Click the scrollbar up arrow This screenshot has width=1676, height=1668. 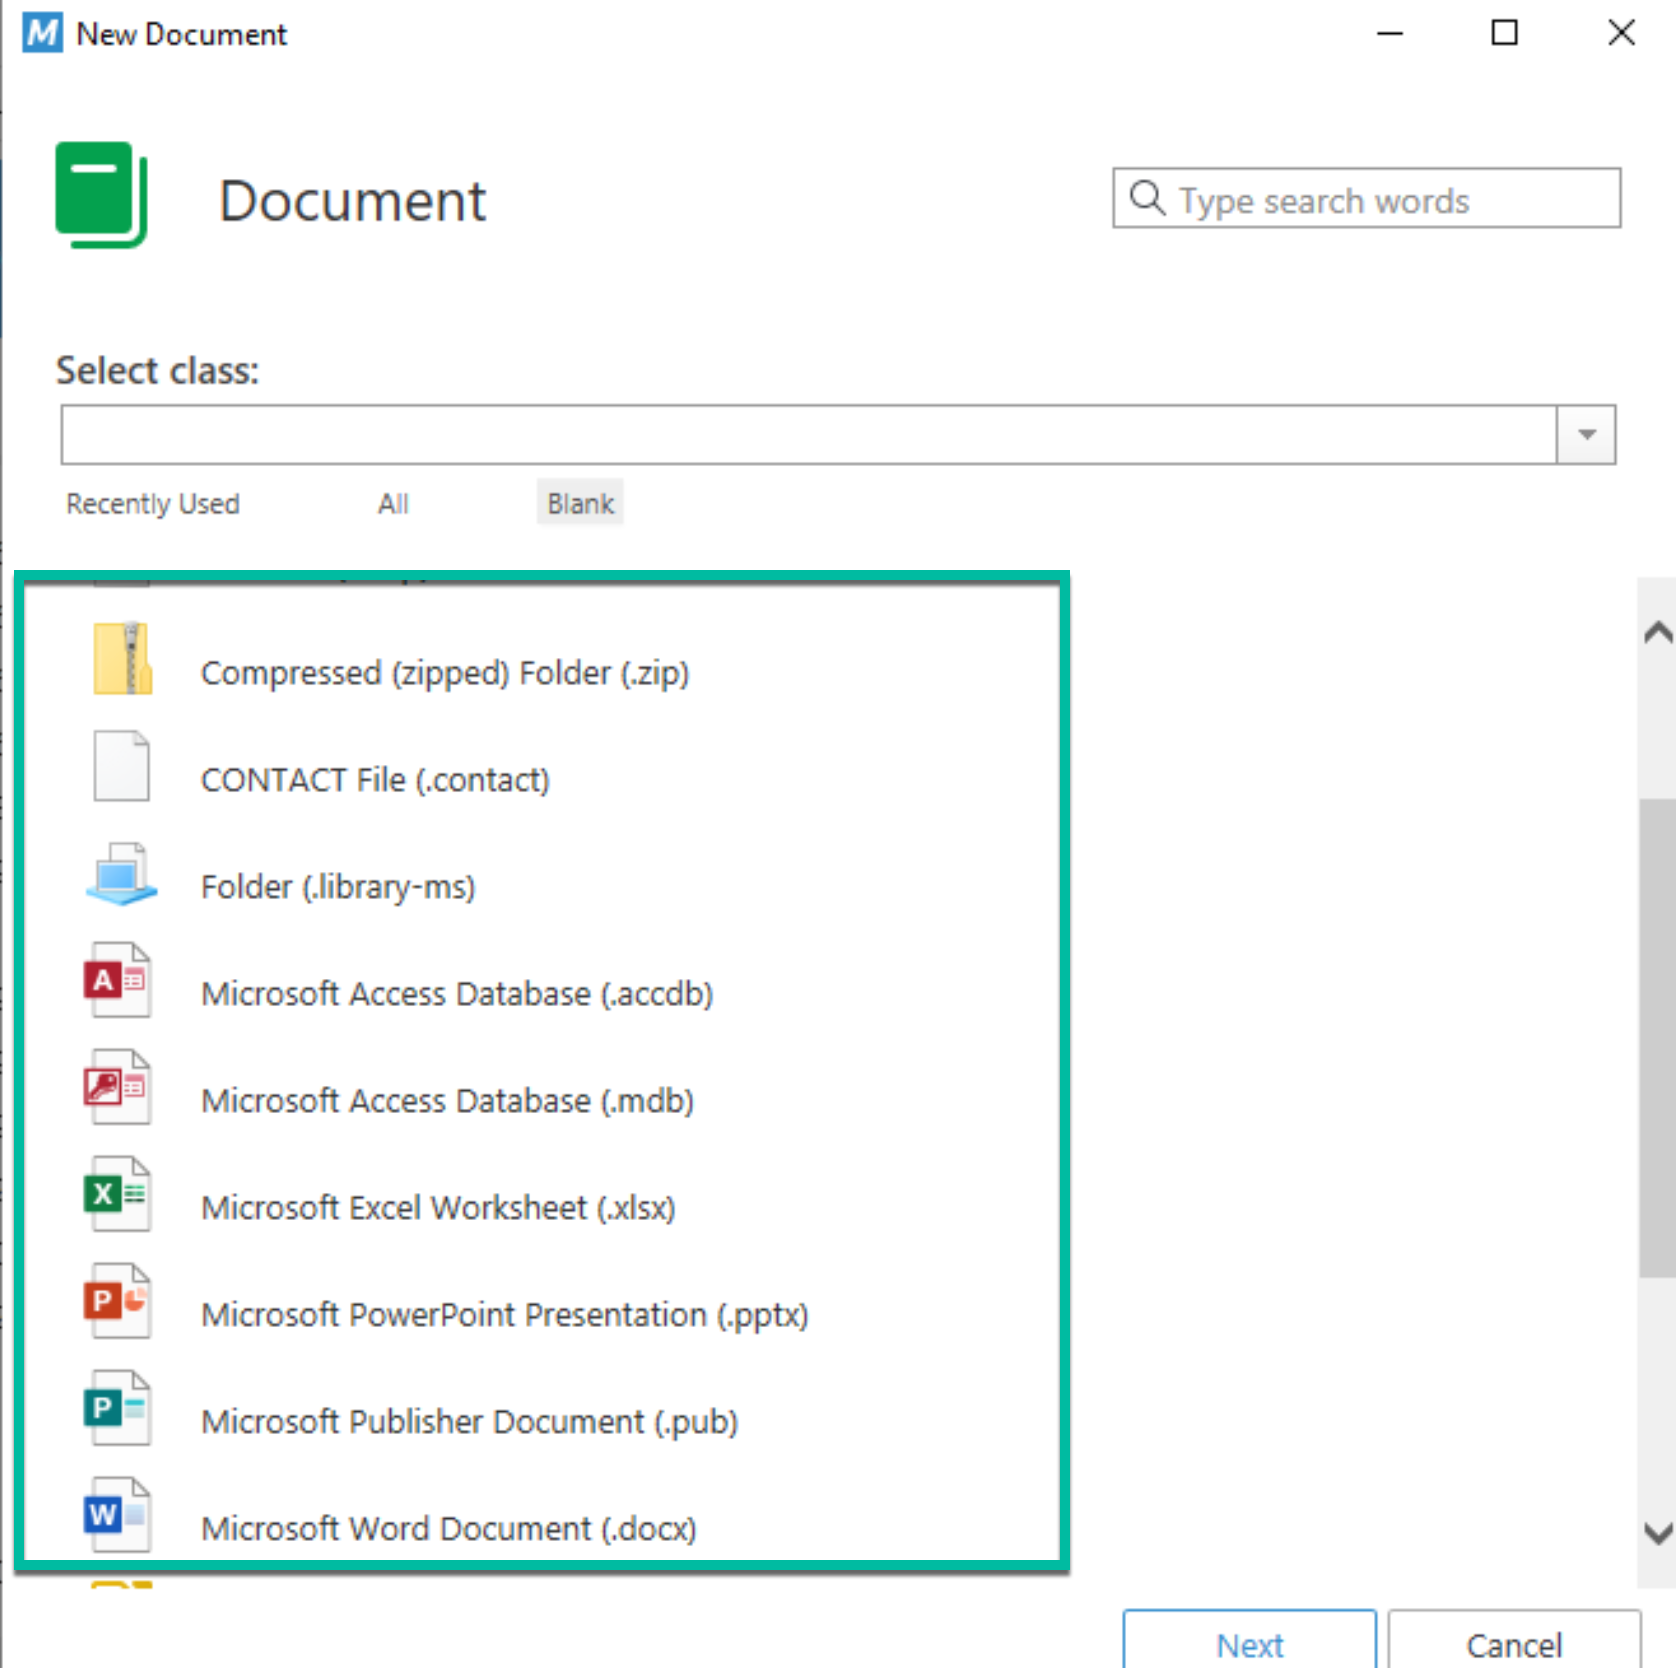[x=1657, y=632]
